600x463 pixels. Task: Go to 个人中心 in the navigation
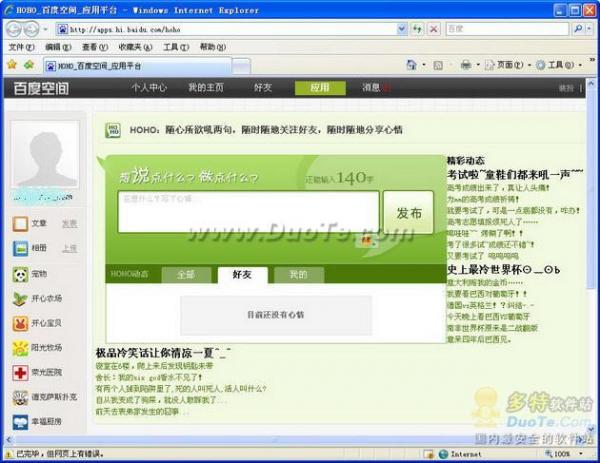point(149,88)
